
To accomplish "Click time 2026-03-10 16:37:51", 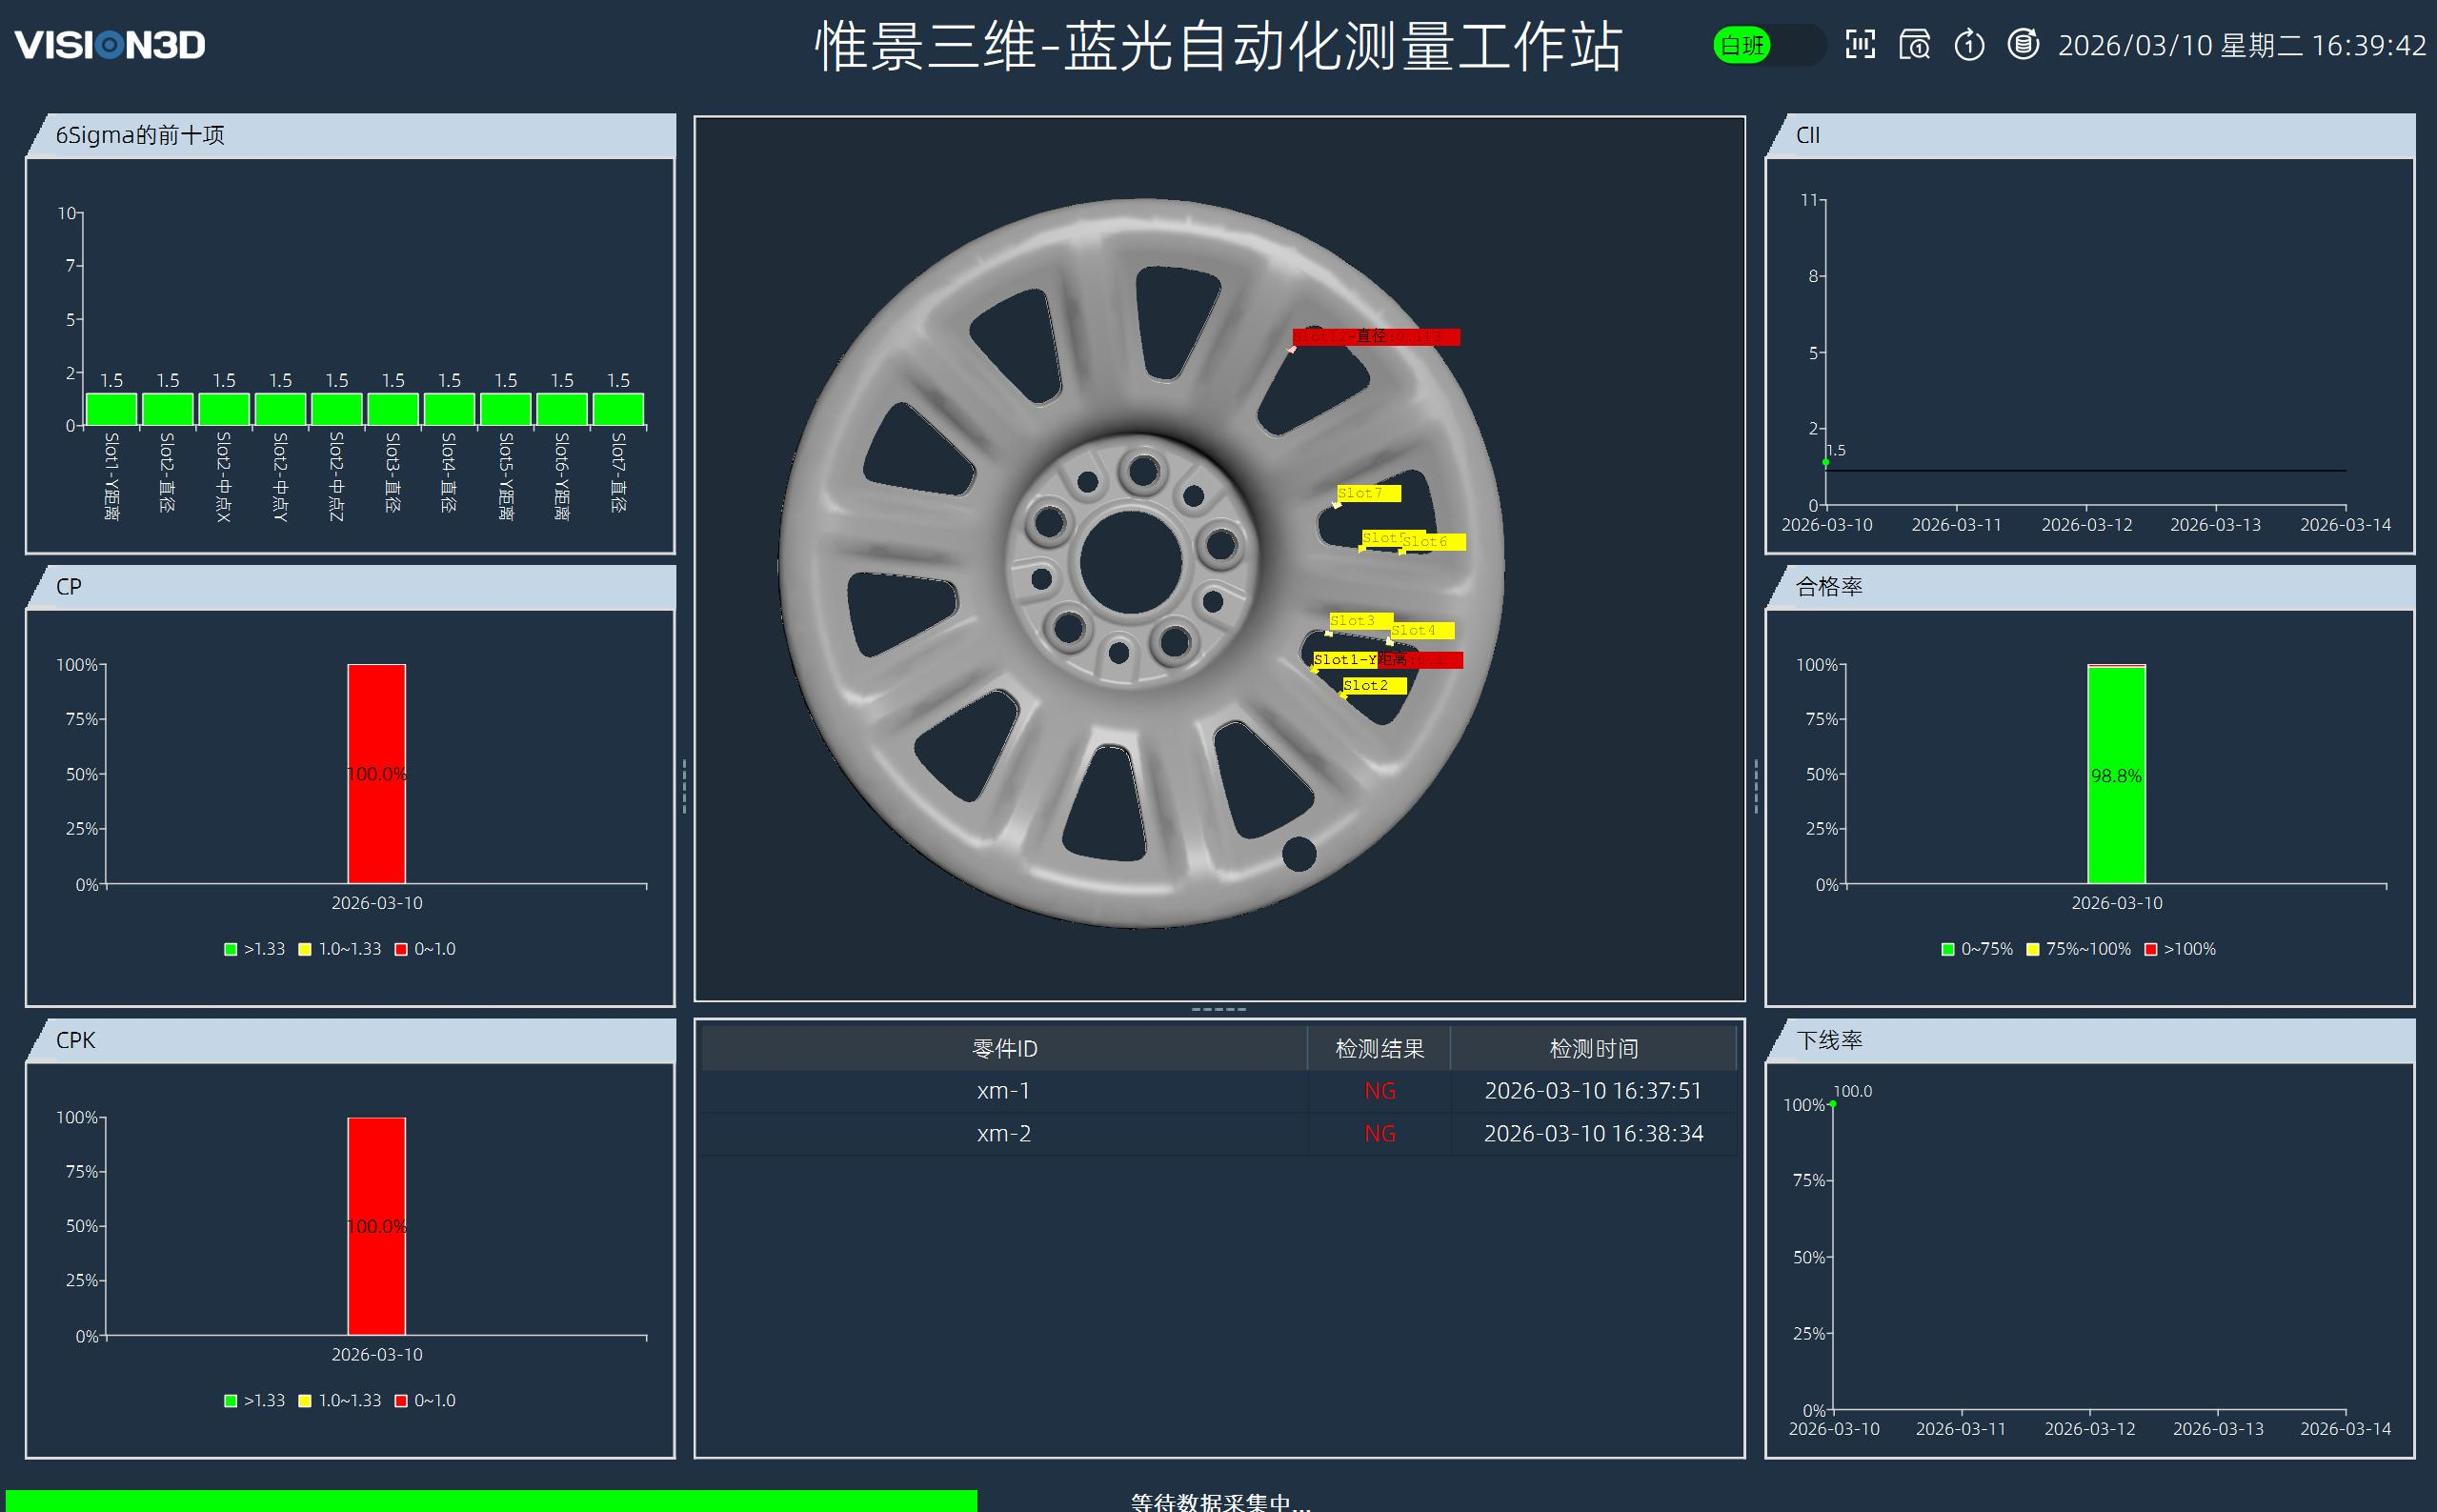I will [x=1593, y=1091].
